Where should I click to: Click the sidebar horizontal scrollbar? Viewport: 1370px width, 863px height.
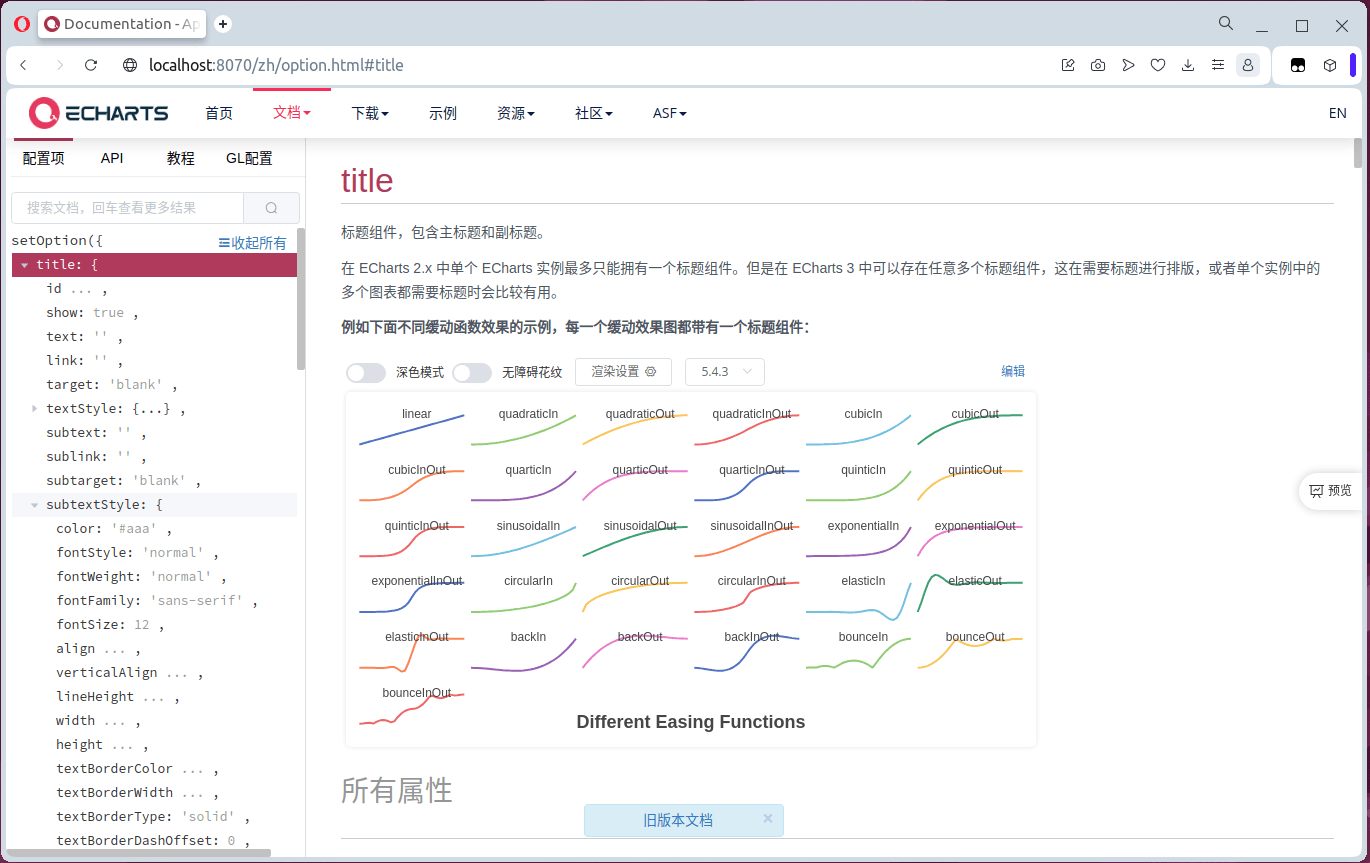[140, 853]
